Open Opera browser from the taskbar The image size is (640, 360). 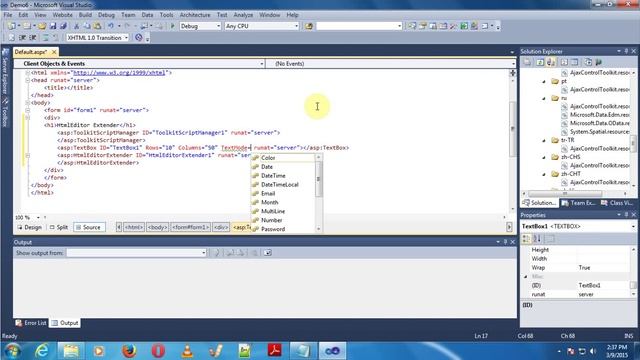pyautogui.click(x=158, y=350)
